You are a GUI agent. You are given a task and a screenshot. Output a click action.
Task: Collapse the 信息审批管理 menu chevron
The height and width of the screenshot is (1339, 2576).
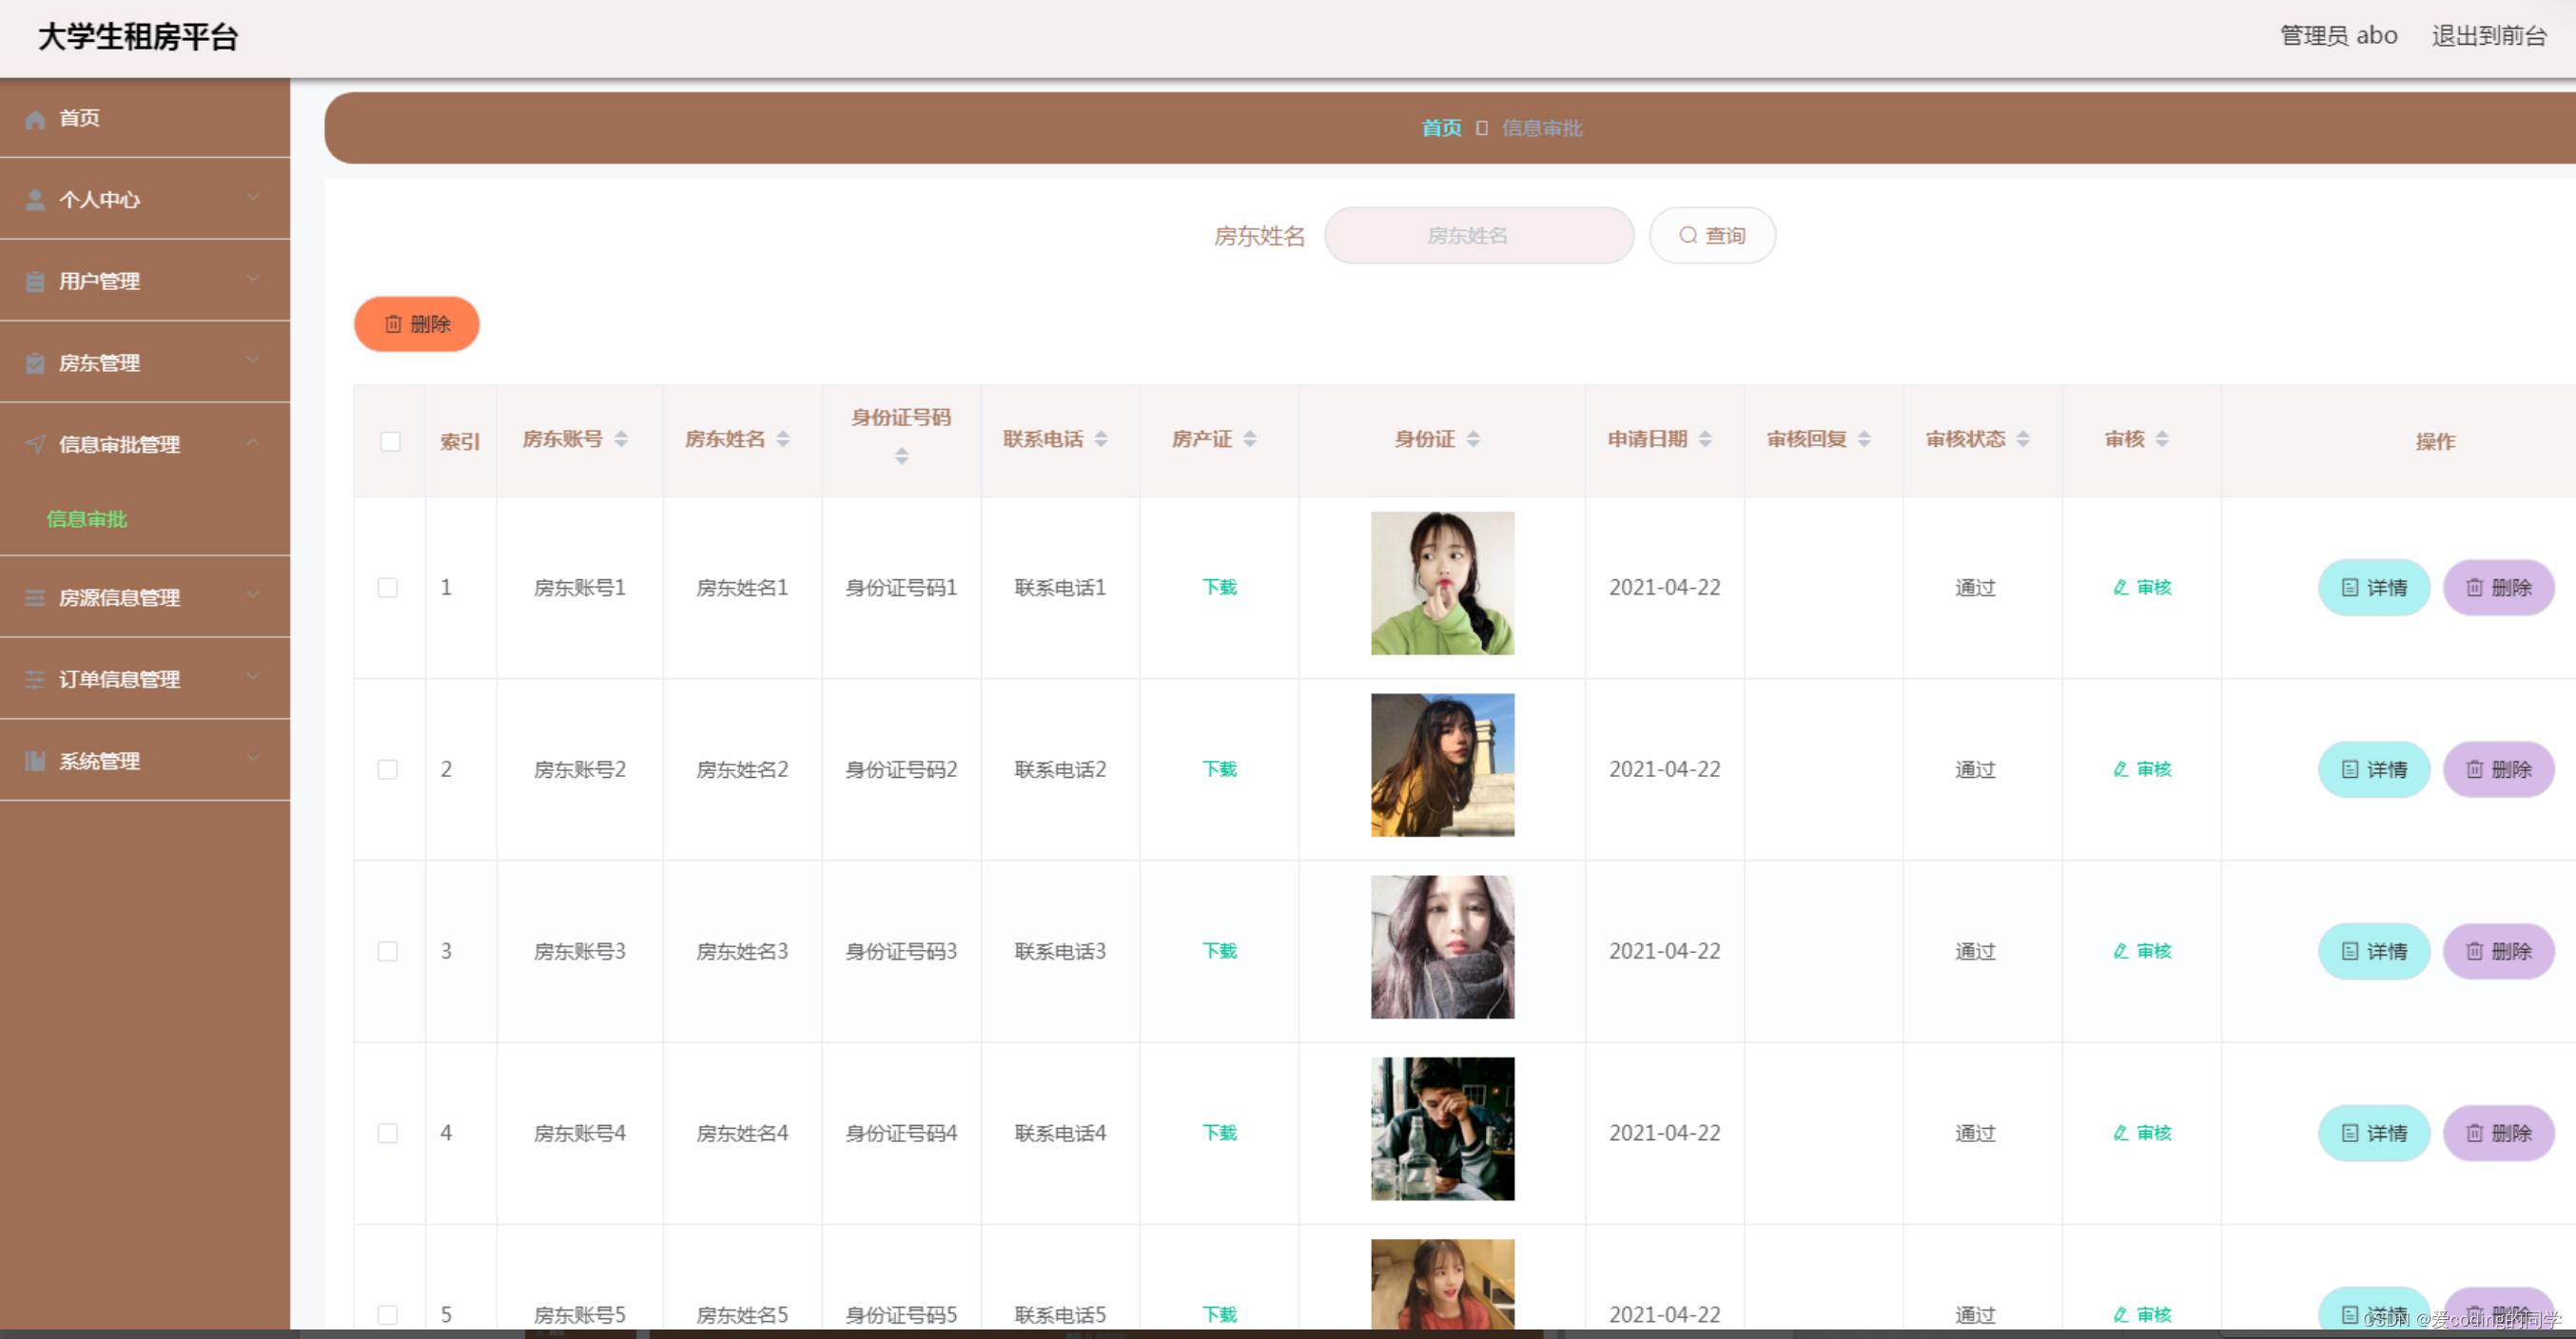(253, 442)
